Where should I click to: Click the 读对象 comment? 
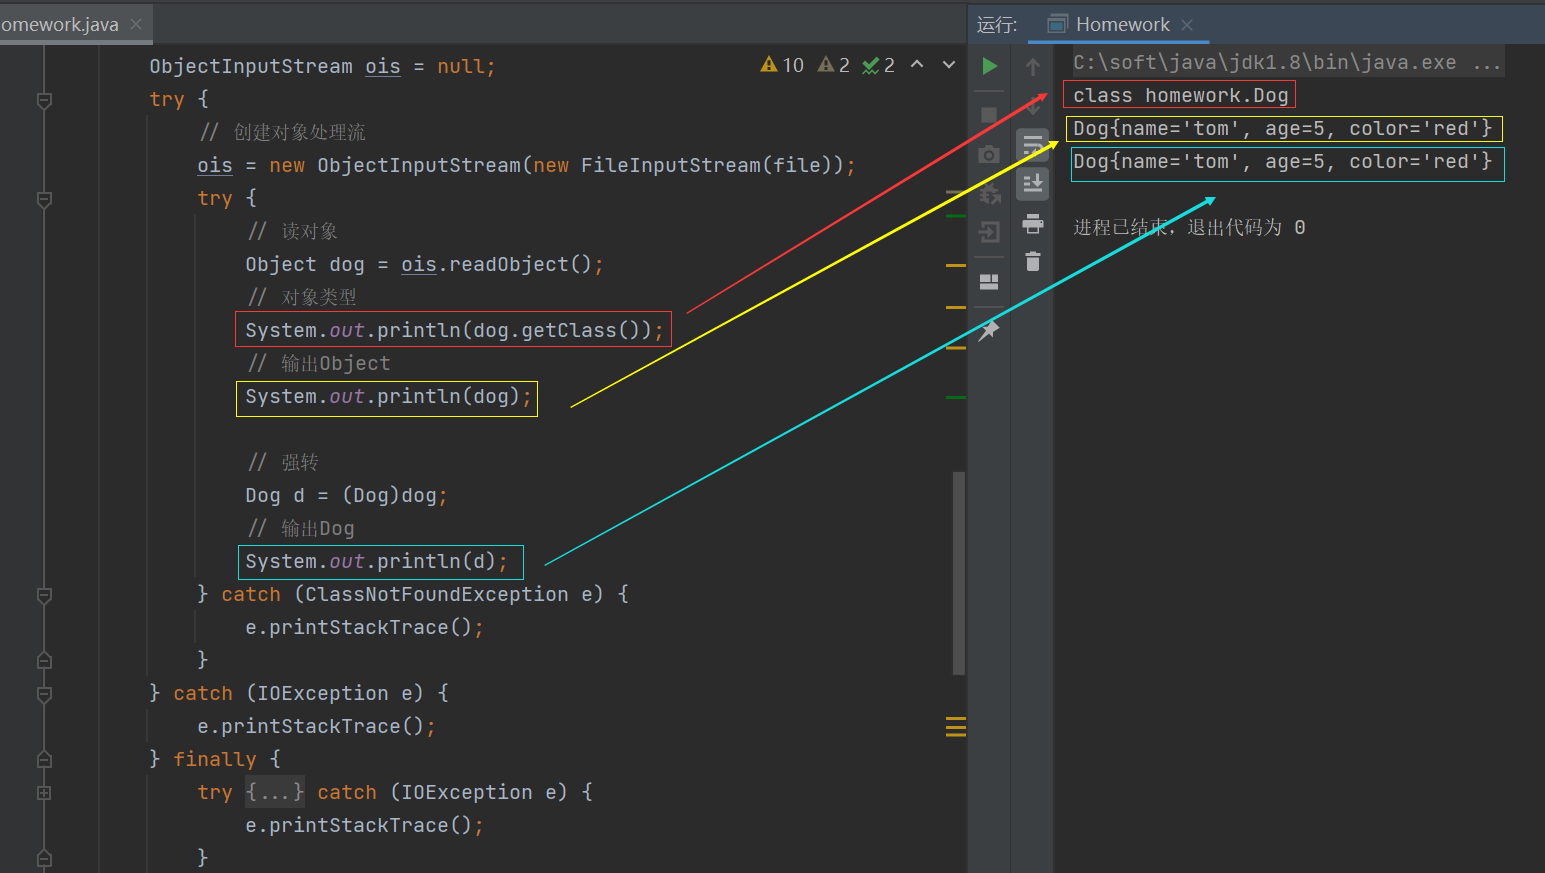pos(292,231)
